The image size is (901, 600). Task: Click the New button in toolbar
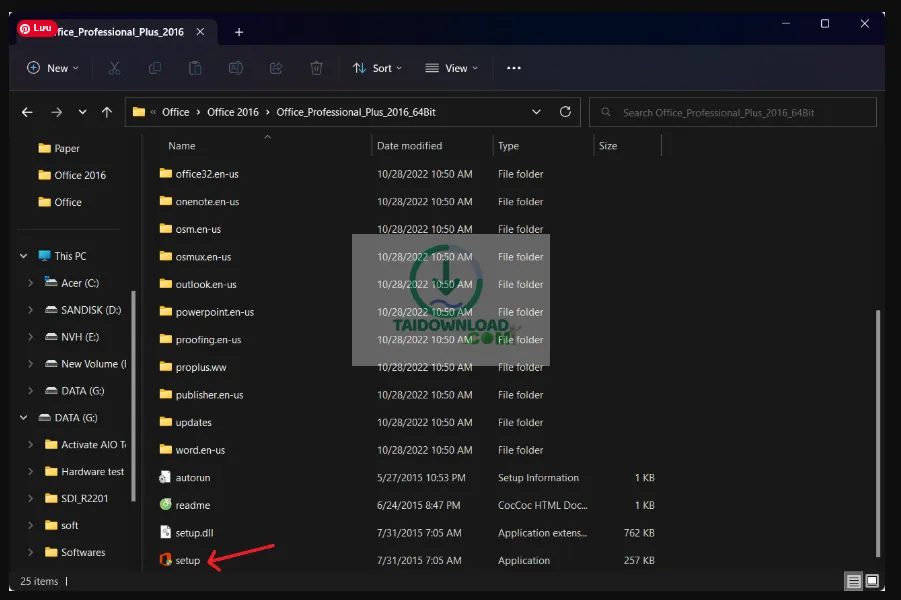point(49,68)
